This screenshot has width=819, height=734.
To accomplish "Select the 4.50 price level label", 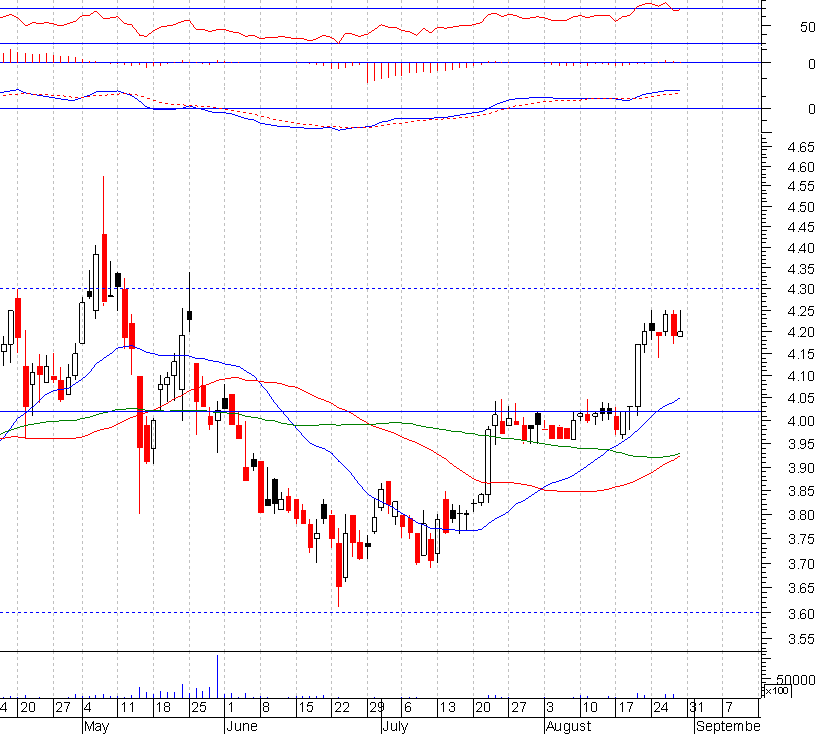I will pyautogui.click(x=801, y=207).
